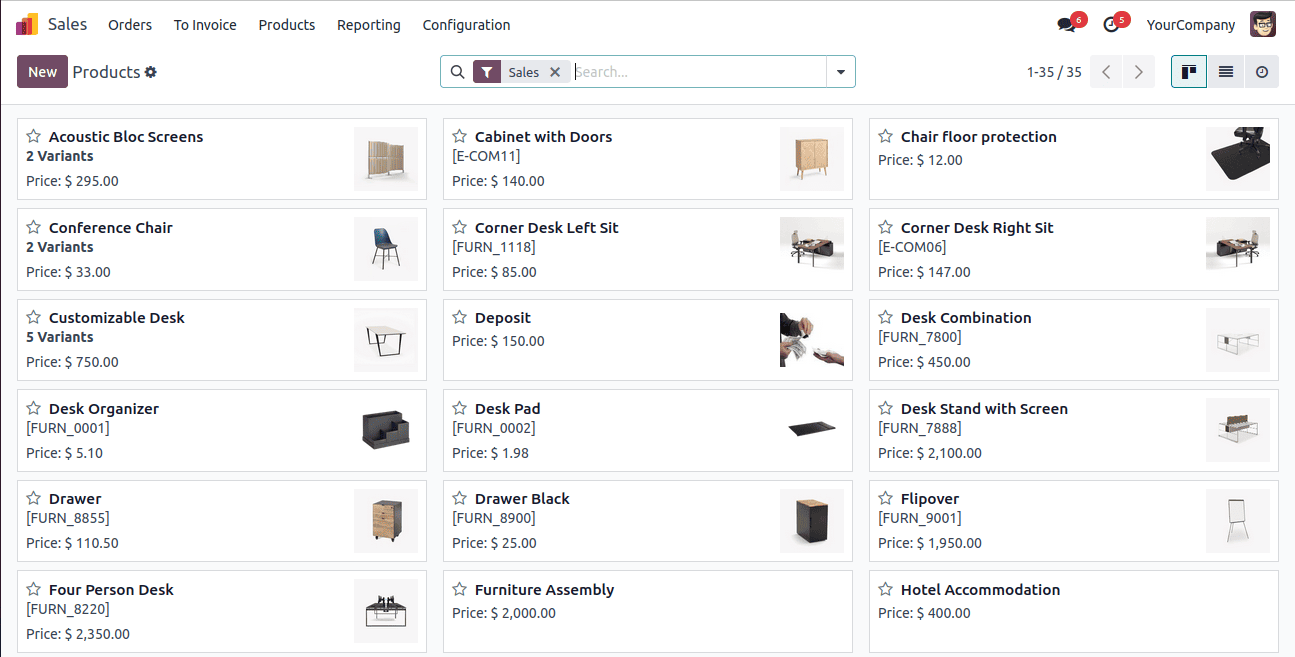Focus the product search field
The image size is (1295, 657).
[x=698, y=72]
